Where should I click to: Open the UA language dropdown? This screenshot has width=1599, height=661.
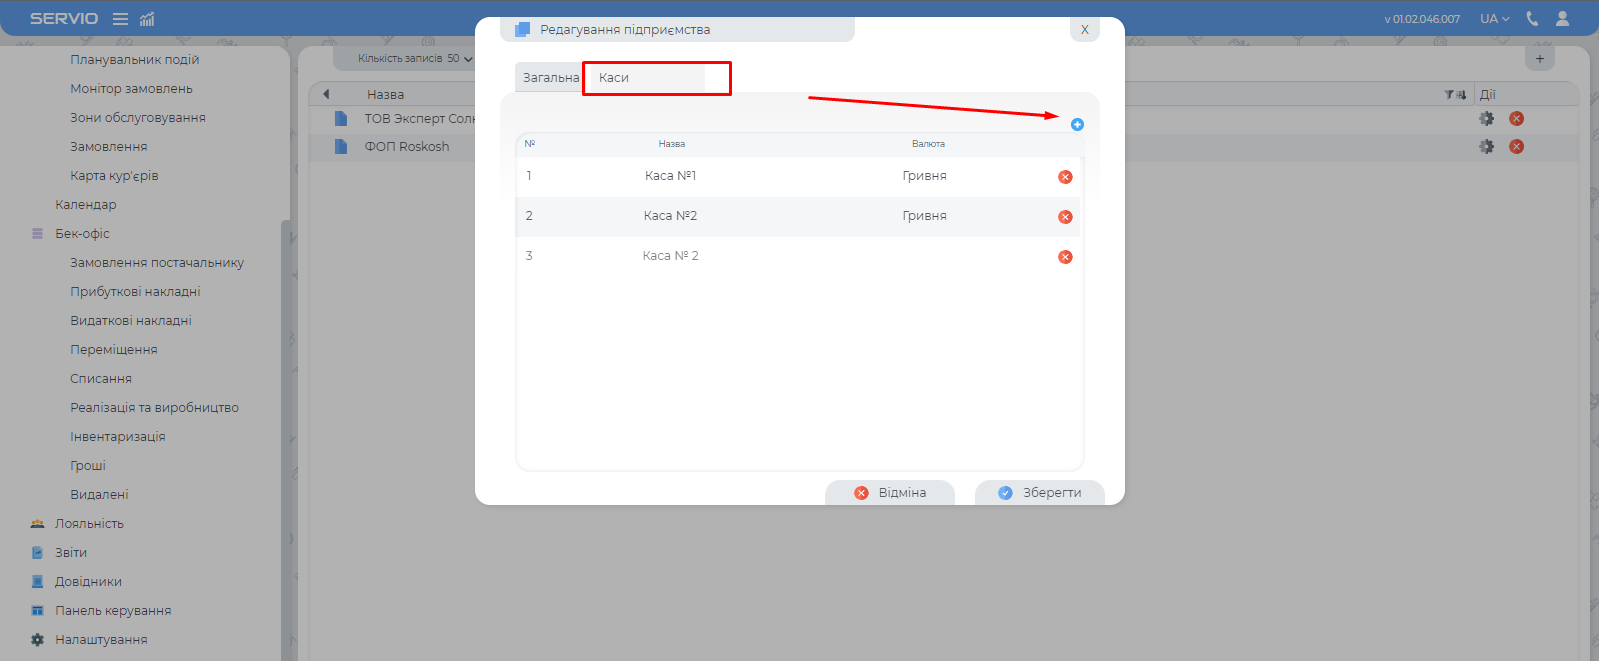coord(1495,19)
